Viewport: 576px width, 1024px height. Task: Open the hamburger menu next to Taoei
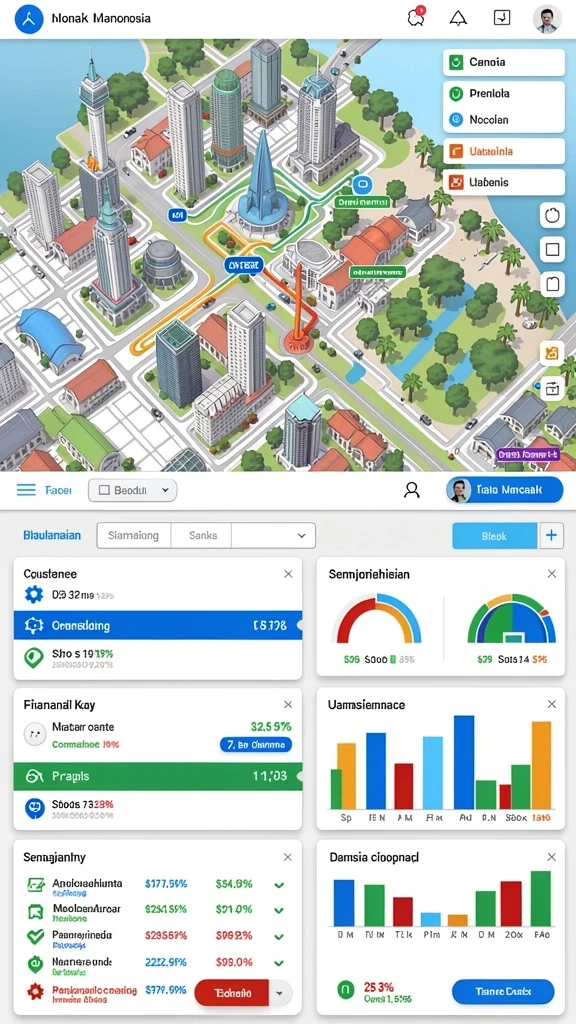tap(26, 490)
